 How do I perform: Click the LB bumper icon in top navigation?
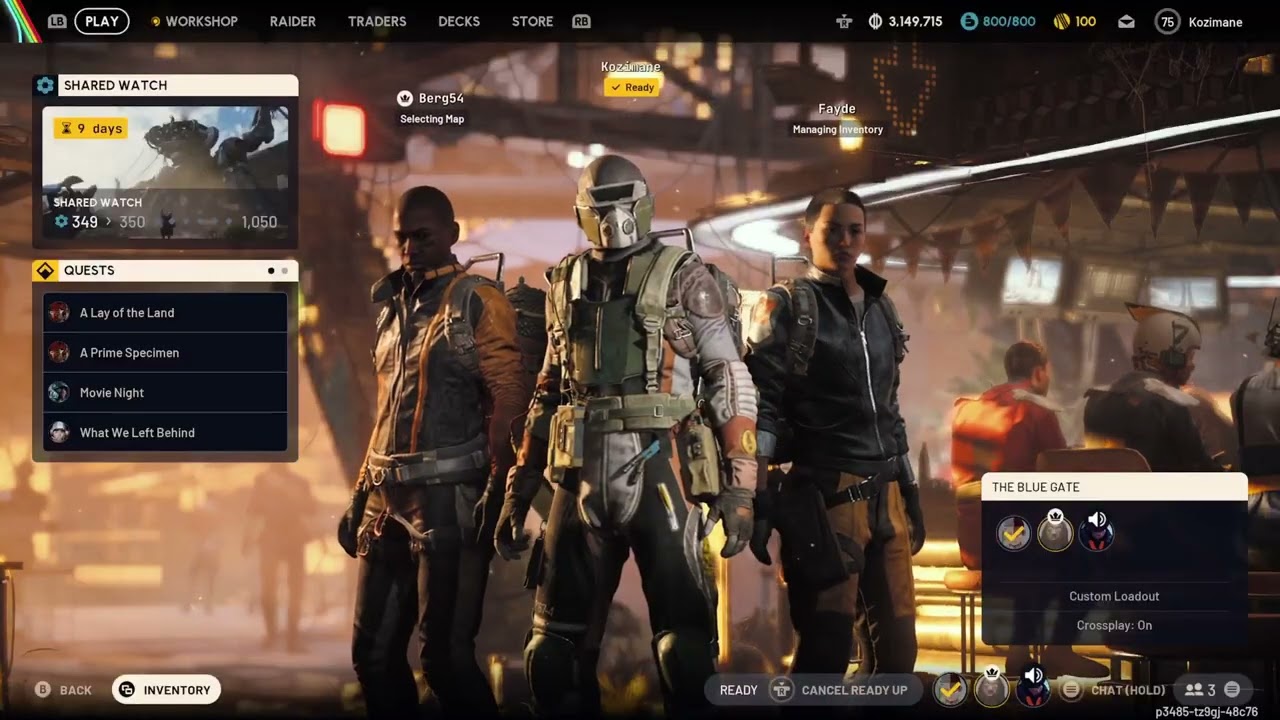(57, 21)
